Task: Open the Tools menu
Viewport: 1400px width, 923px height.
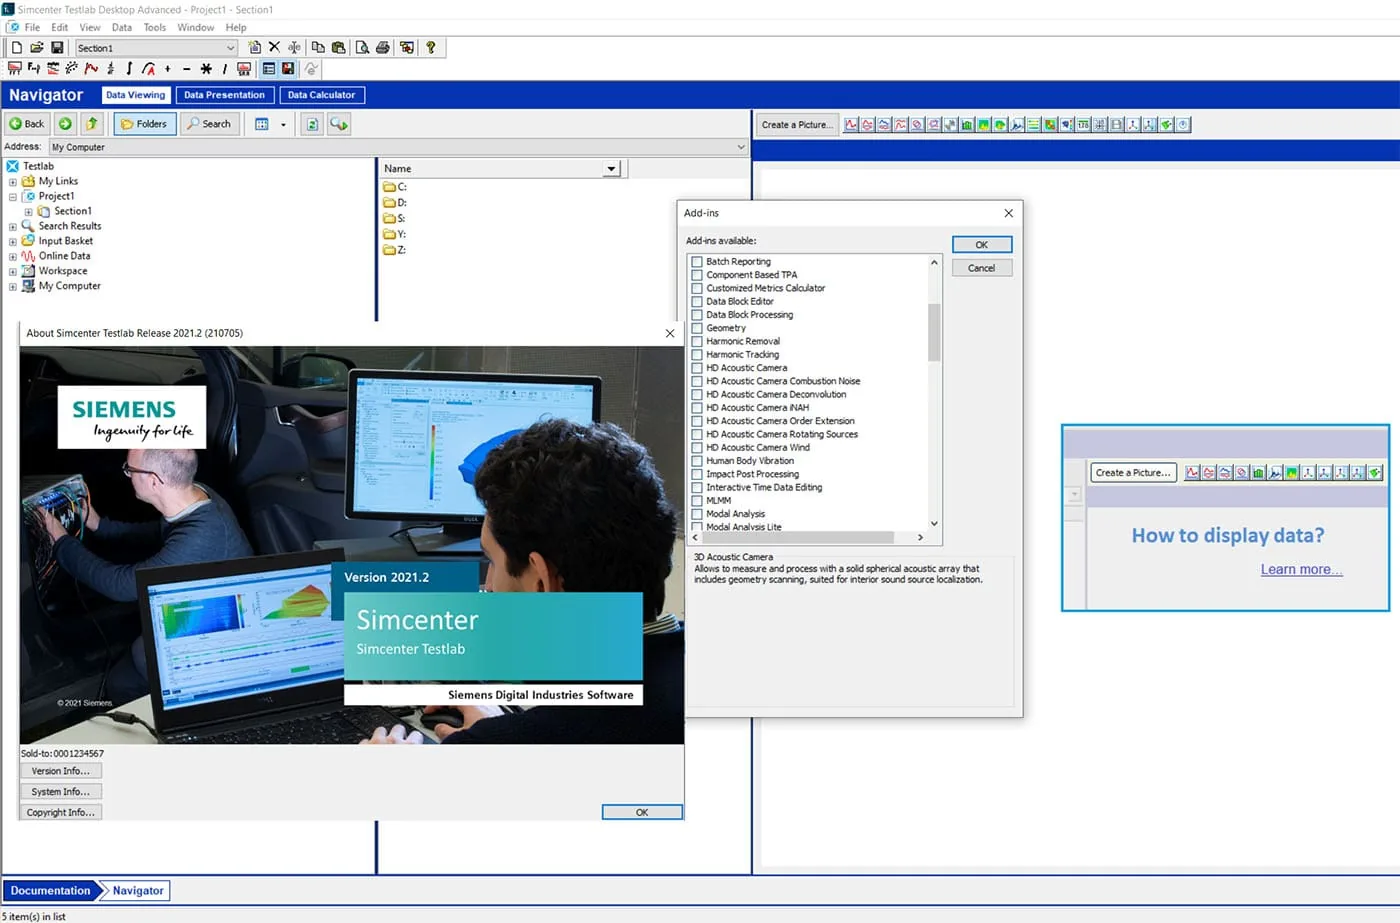Action: [154, 27]
